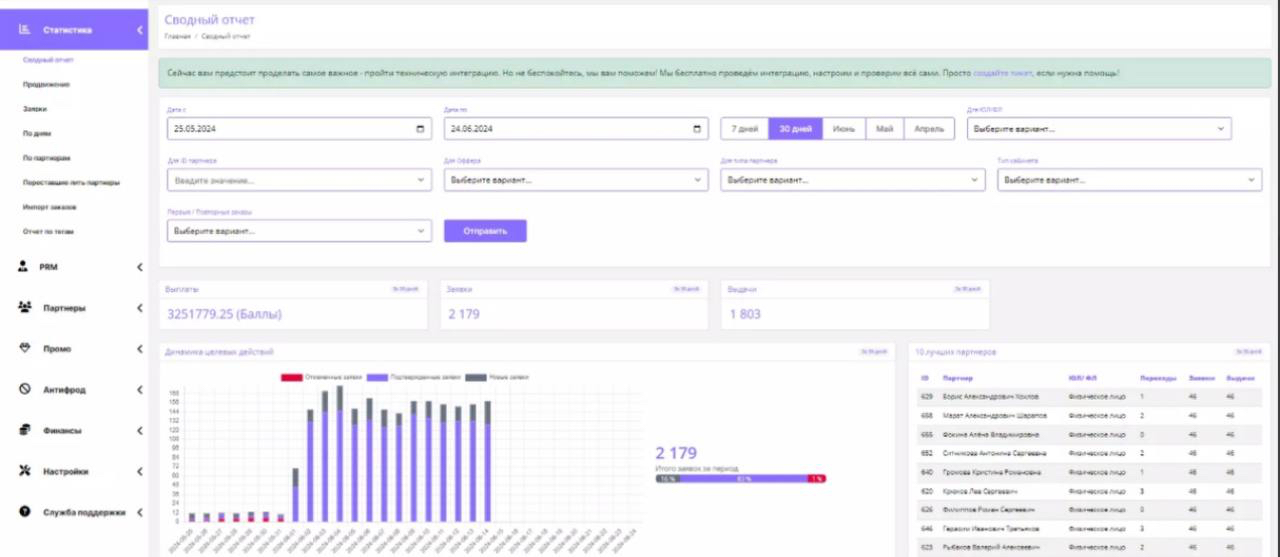Expand the PRM sidebar section
This screenshot has height=557, width=1280.
tap(140, 267)
